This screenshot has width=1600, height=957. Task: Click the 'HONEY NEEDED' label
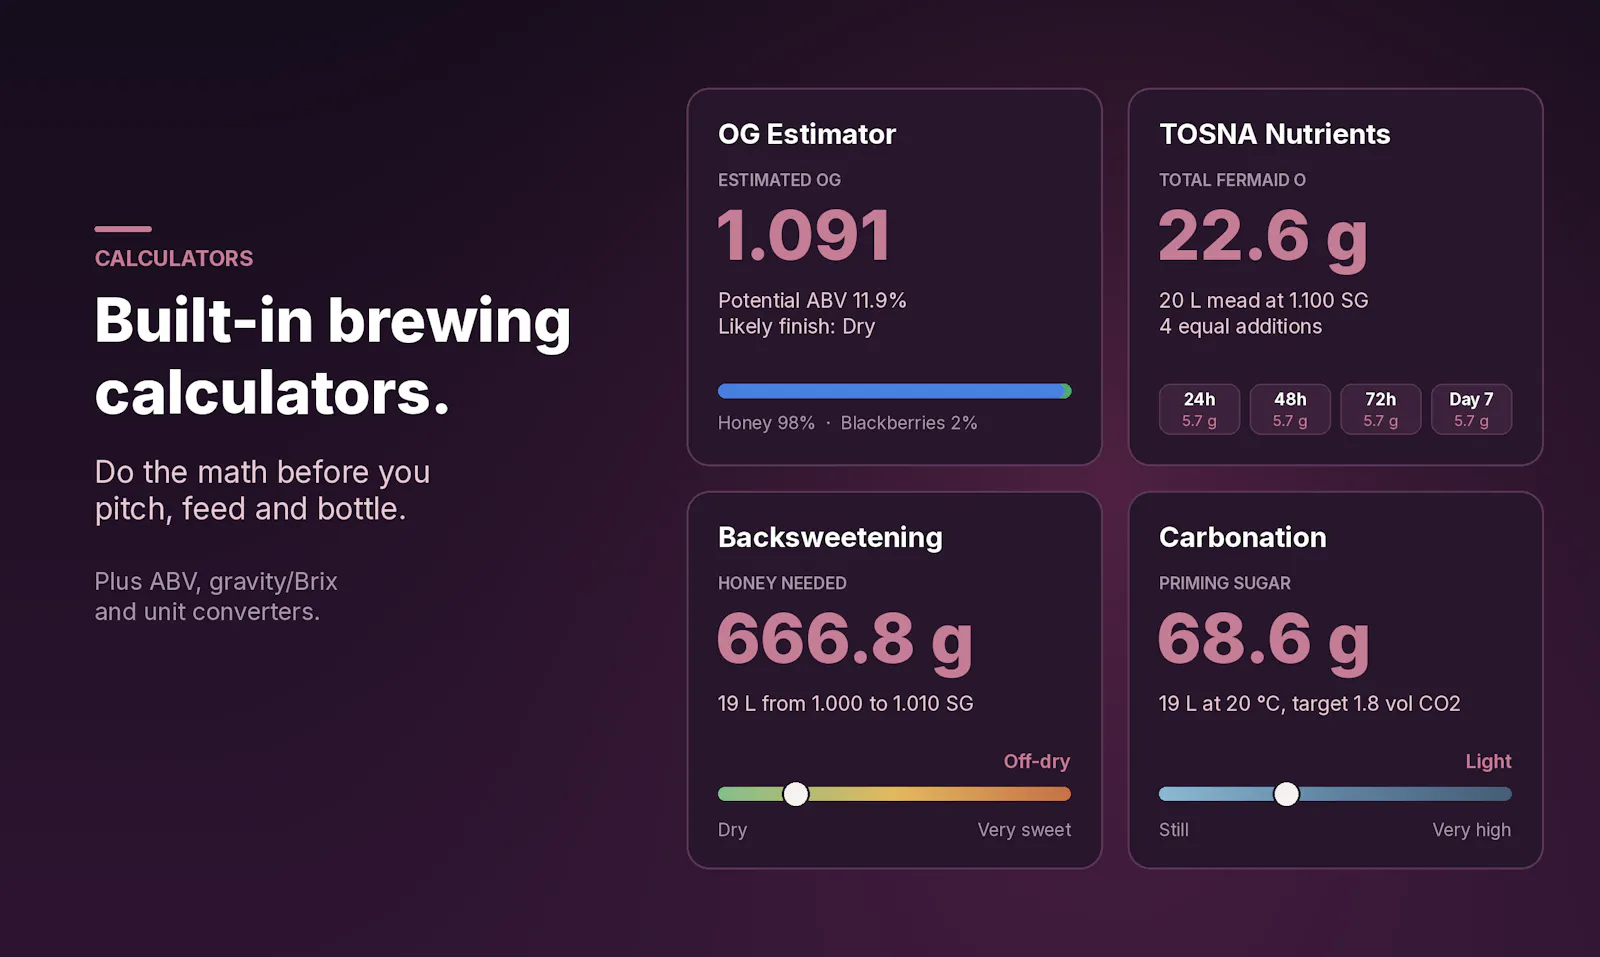click(782, 583)
